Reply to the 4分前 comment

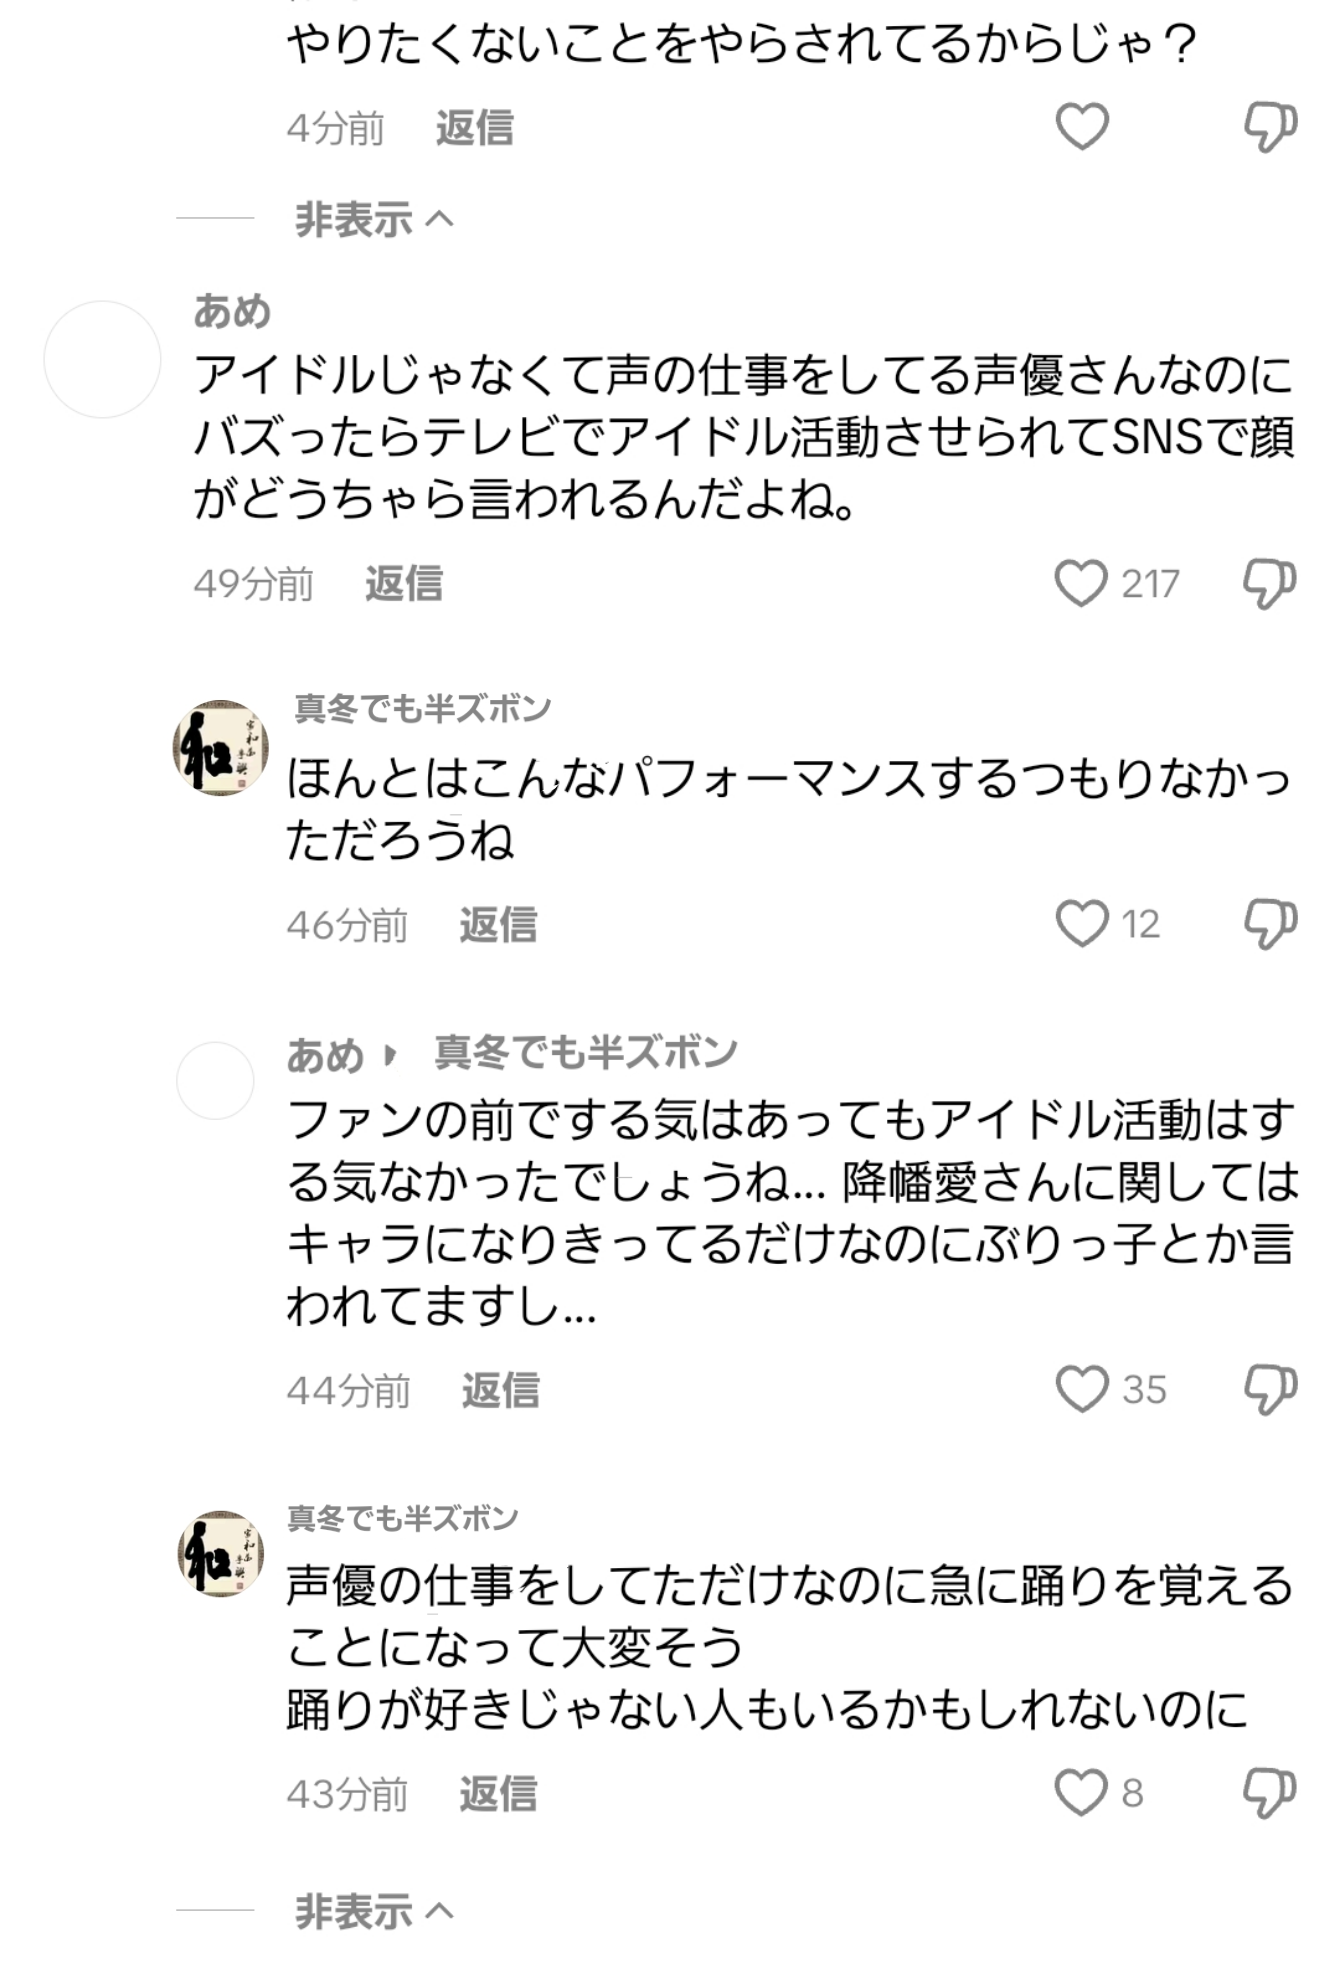click(x=475, y=128)
